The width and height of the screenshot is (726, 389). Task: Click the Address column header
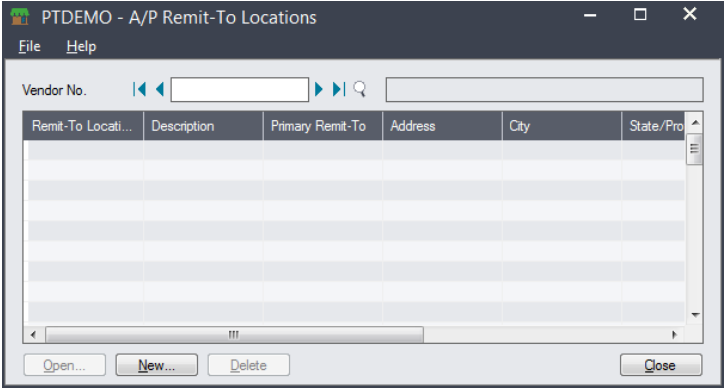442,126
